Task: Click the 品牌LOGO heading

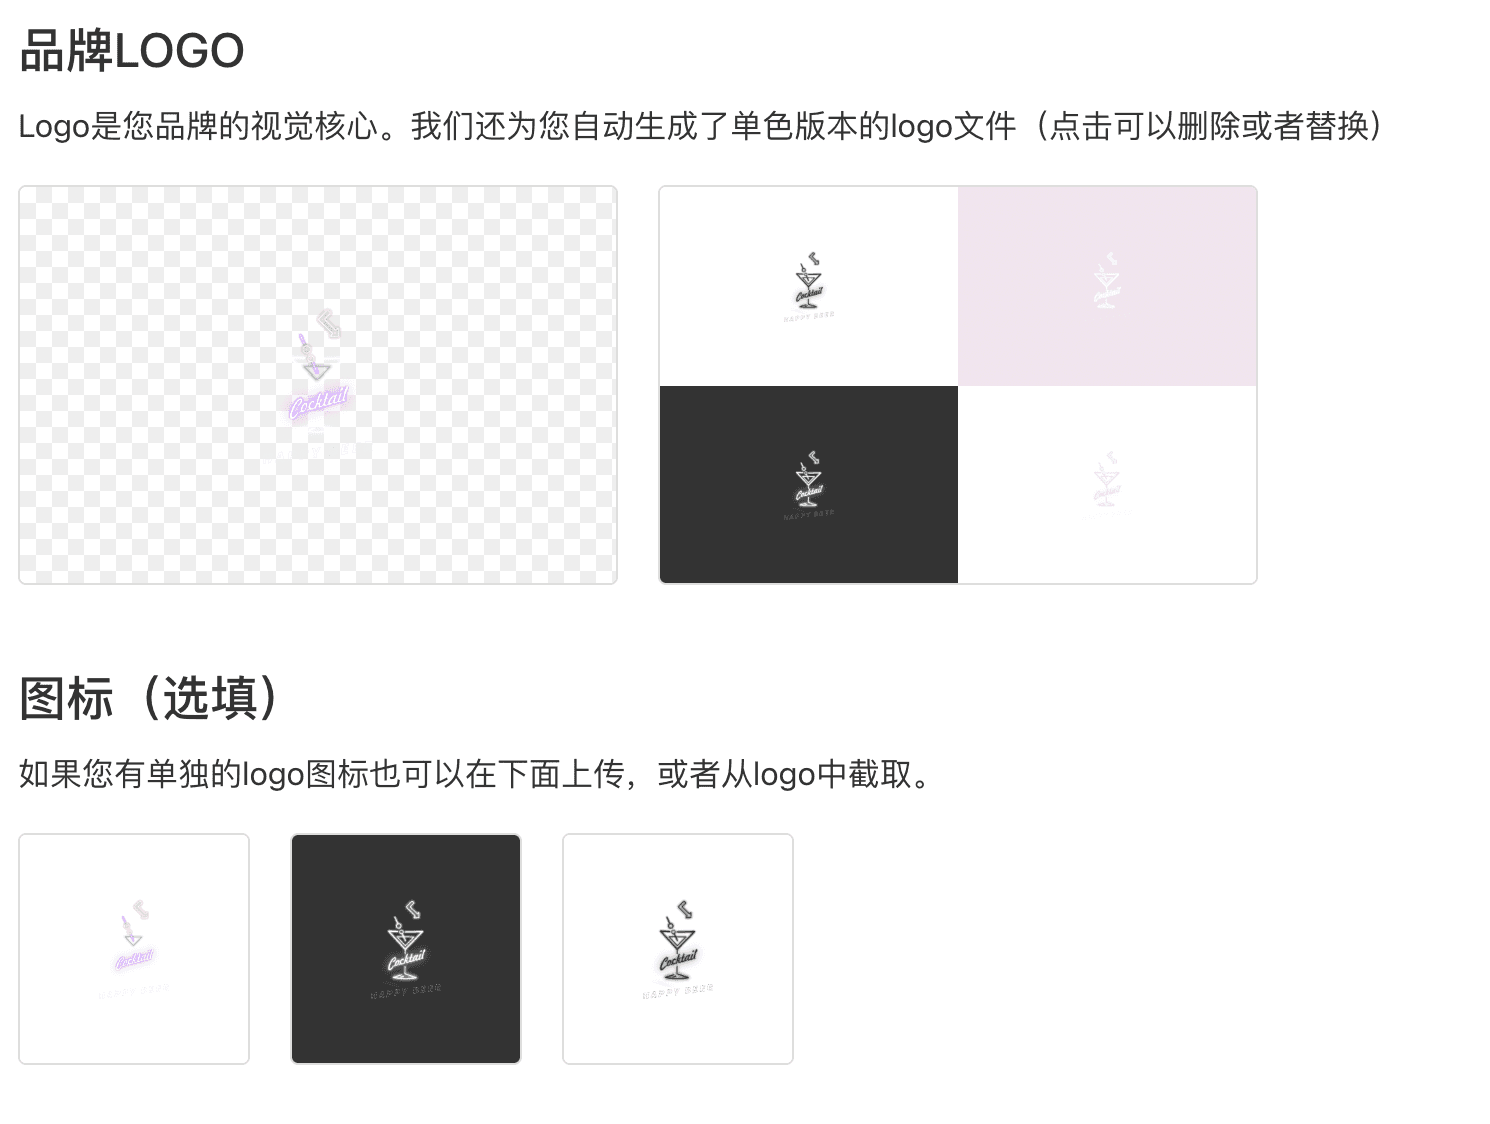Action: 132,51
